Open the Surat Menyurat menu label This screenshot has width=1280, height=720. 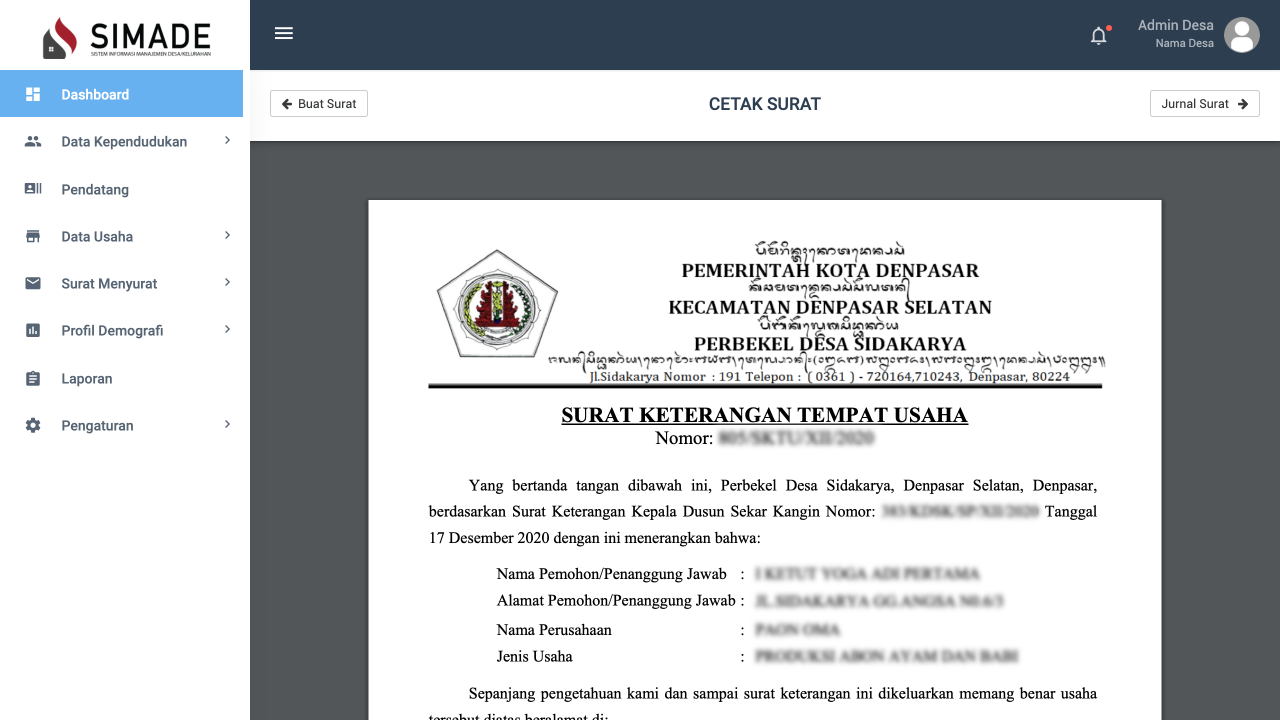coord(109,284)
